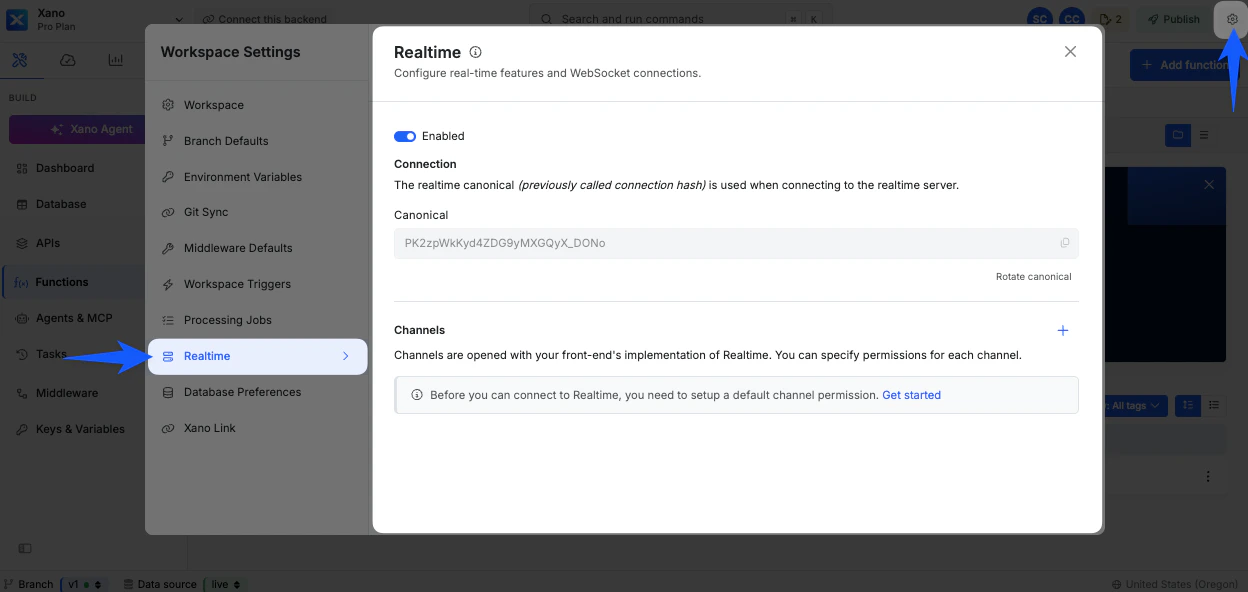Open Tasks in left sidebar
The height and width of the screenshot is (592, 1248).
click(x=51, y=354)
